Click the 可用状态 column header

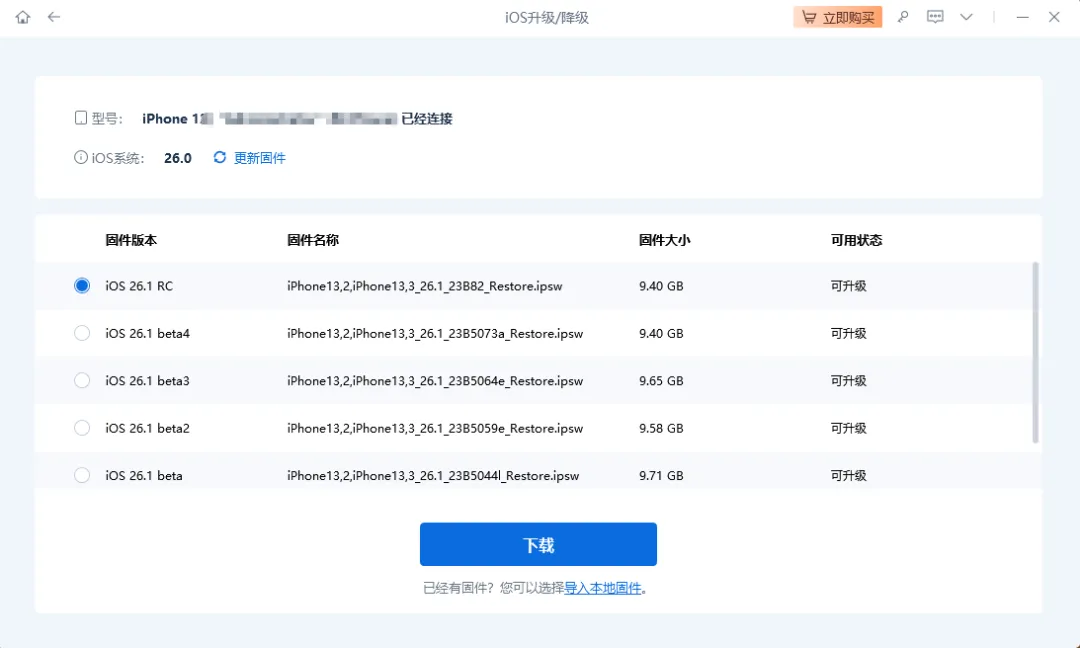(856, 240)
